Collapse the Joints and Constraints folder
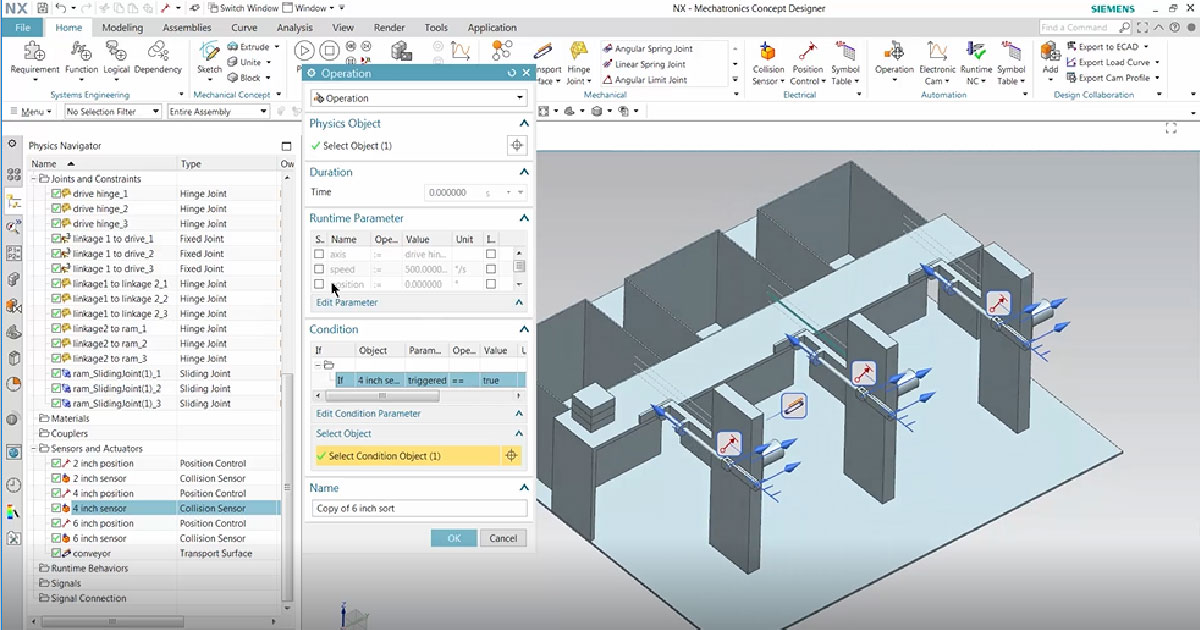The image size is (1200, 630). pyautogui.click(x=32, y=179)
